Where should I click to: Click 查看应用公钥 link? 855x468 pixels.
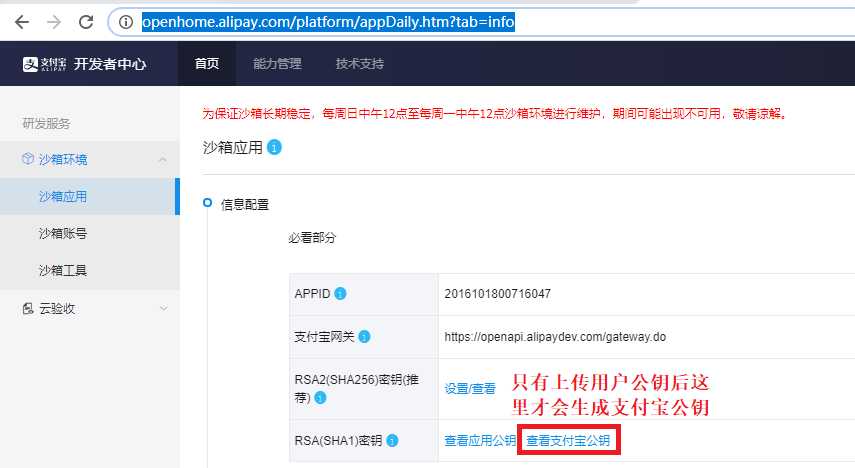(x=480, y=441)
